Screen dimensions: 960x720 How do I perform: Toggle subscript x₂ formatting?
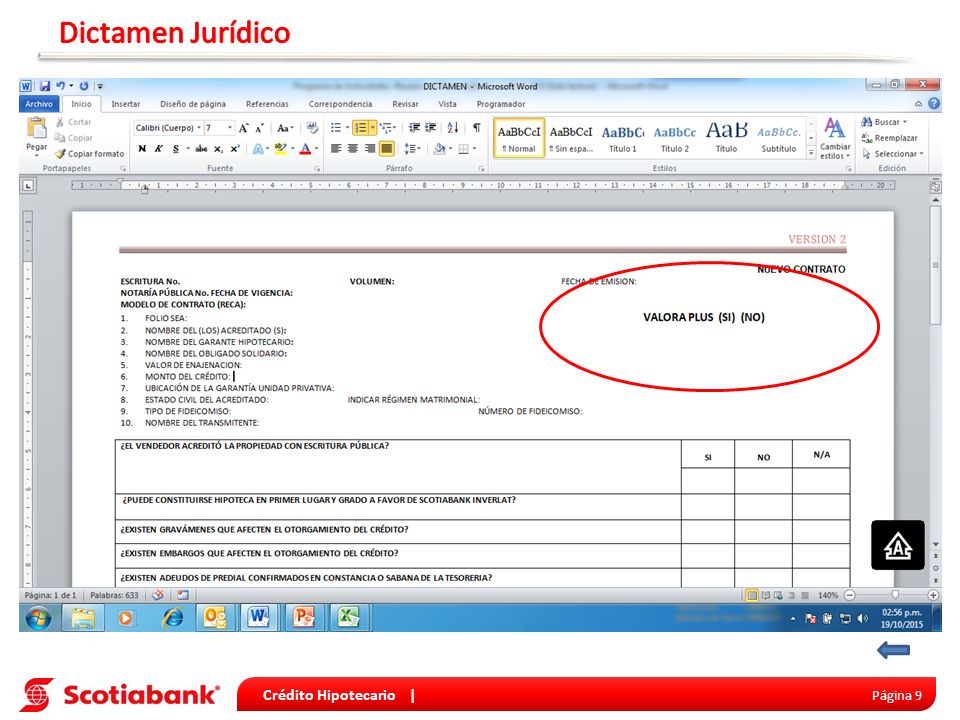pyautogui.click(x=219, y=148)
